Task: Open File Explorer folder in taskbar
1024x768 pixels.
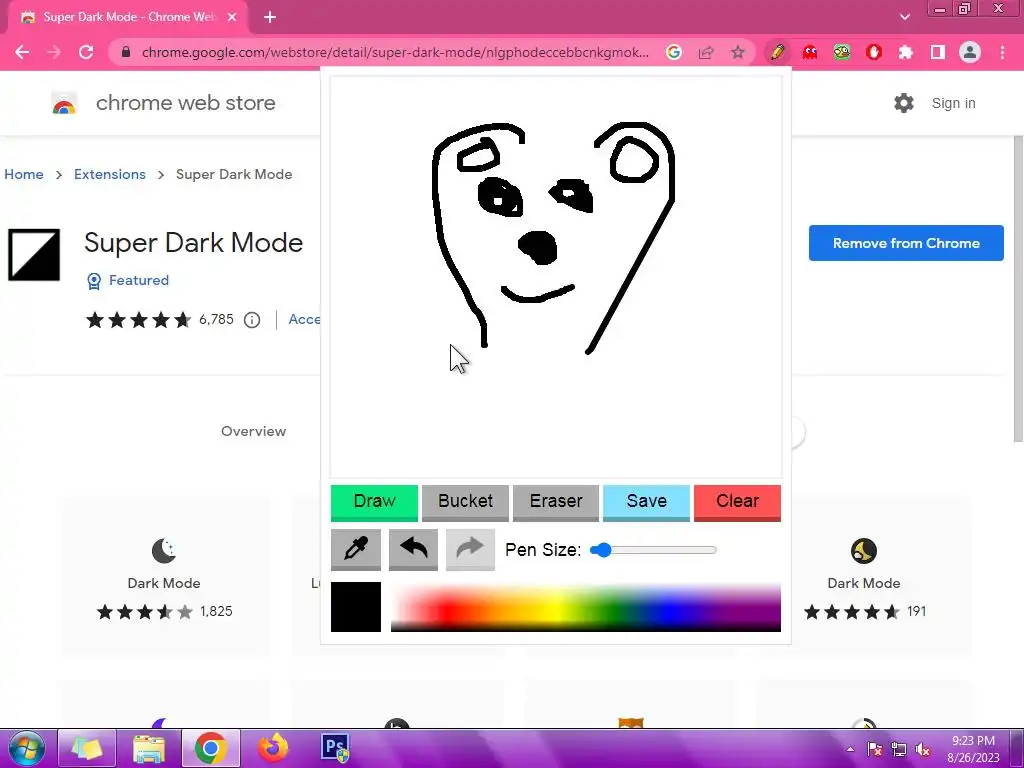Action: pyautogui.click(x=149, y=748)
